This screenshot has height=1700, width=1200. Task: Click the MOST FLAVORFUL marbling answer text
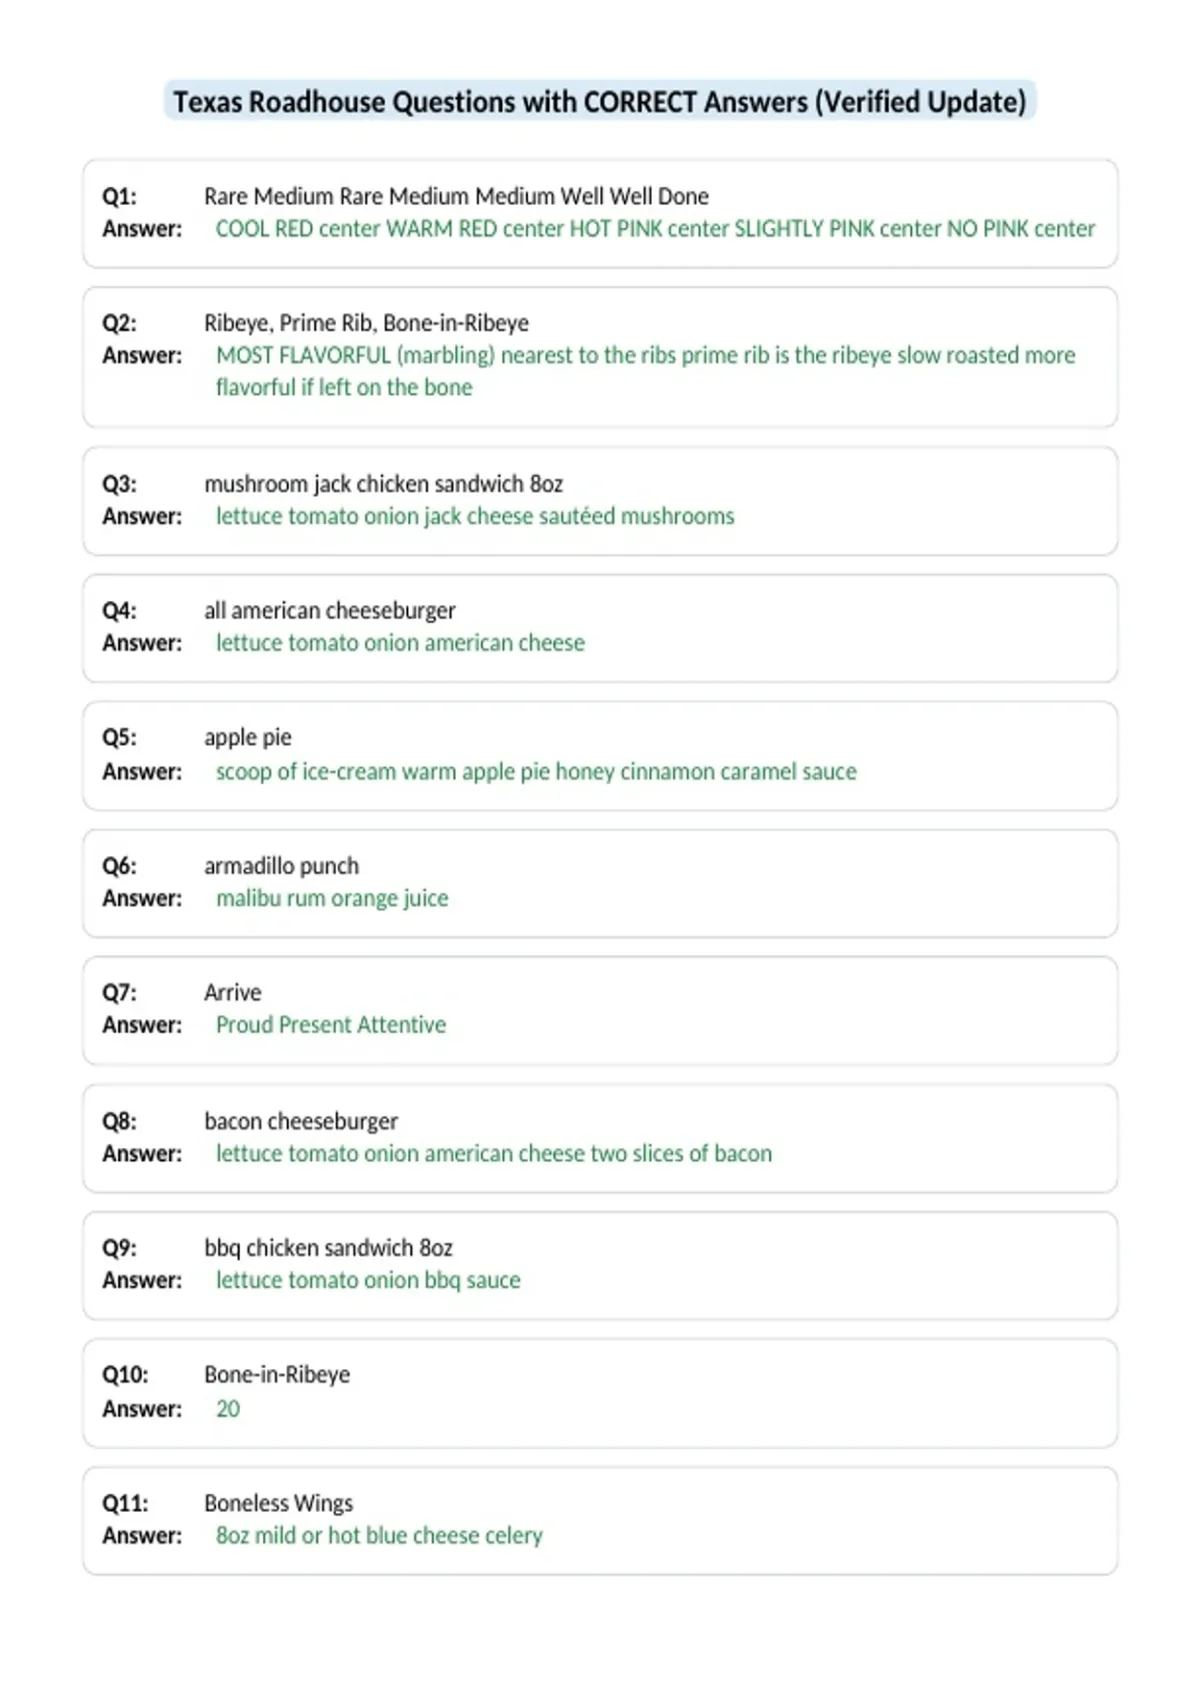pos(645,371)
